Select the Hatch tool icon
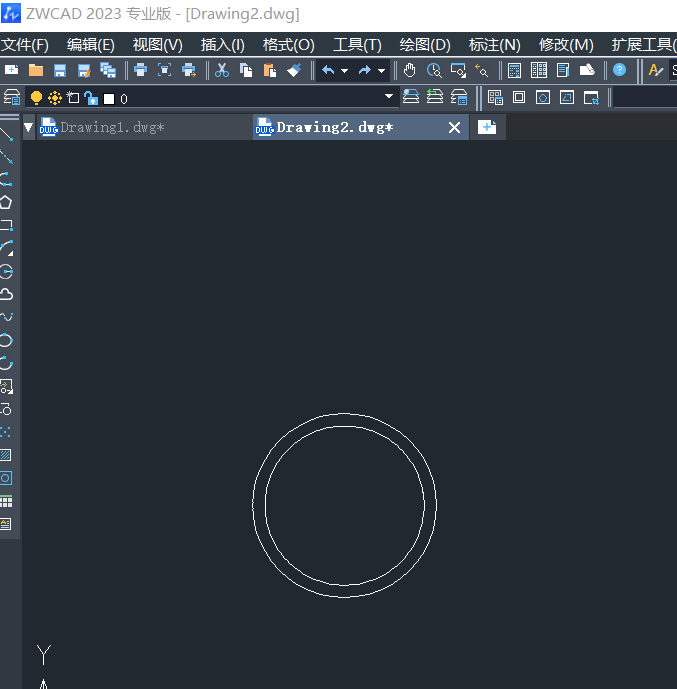 (6, 455)
